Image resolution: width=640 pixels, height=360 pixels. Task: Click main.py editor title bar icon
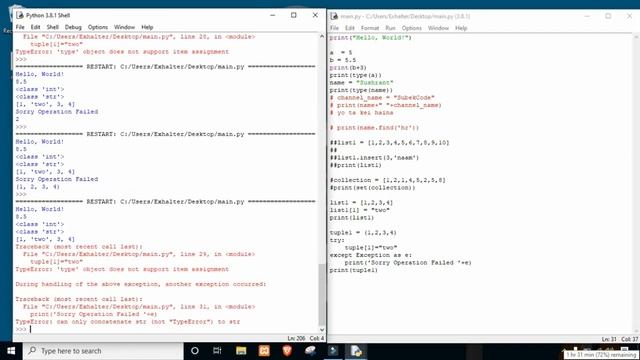(334, 16)
